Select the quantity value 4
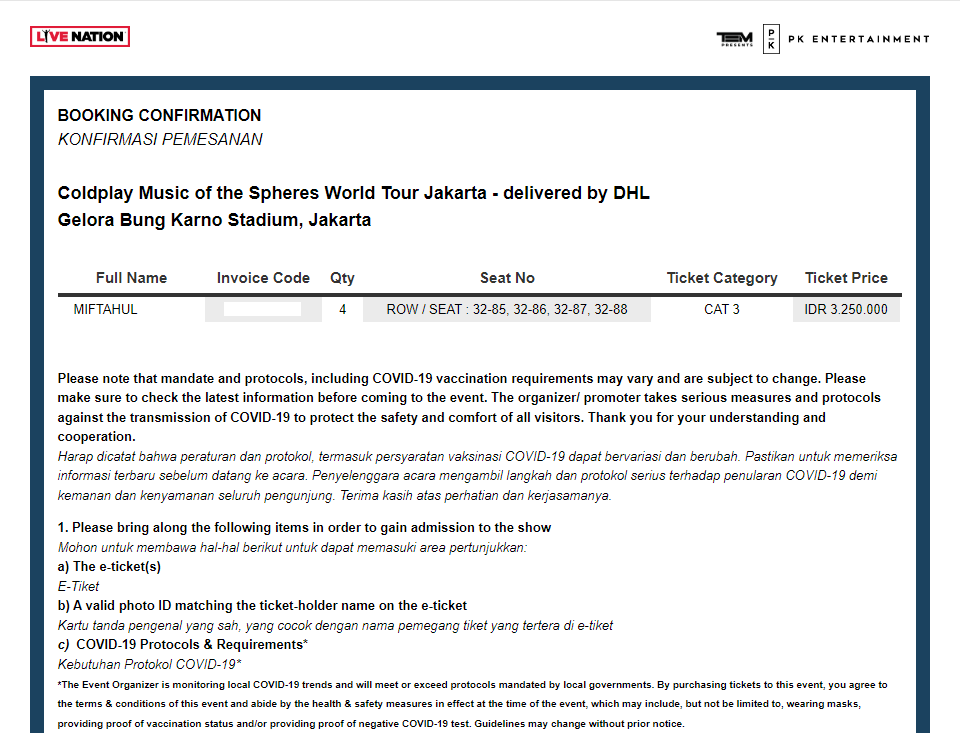This screenshot has width=960, height=733. [342, 309]
